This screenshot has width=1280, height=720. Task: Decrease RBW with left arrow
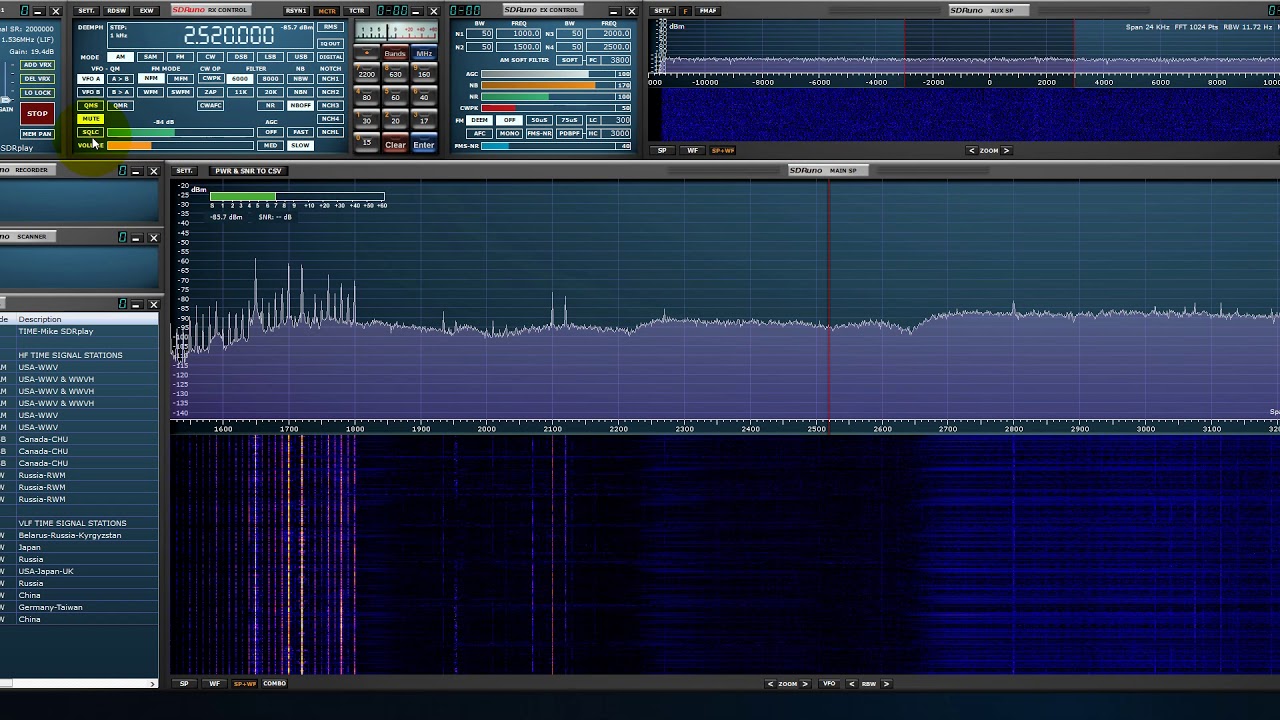(x=852, y=684)
